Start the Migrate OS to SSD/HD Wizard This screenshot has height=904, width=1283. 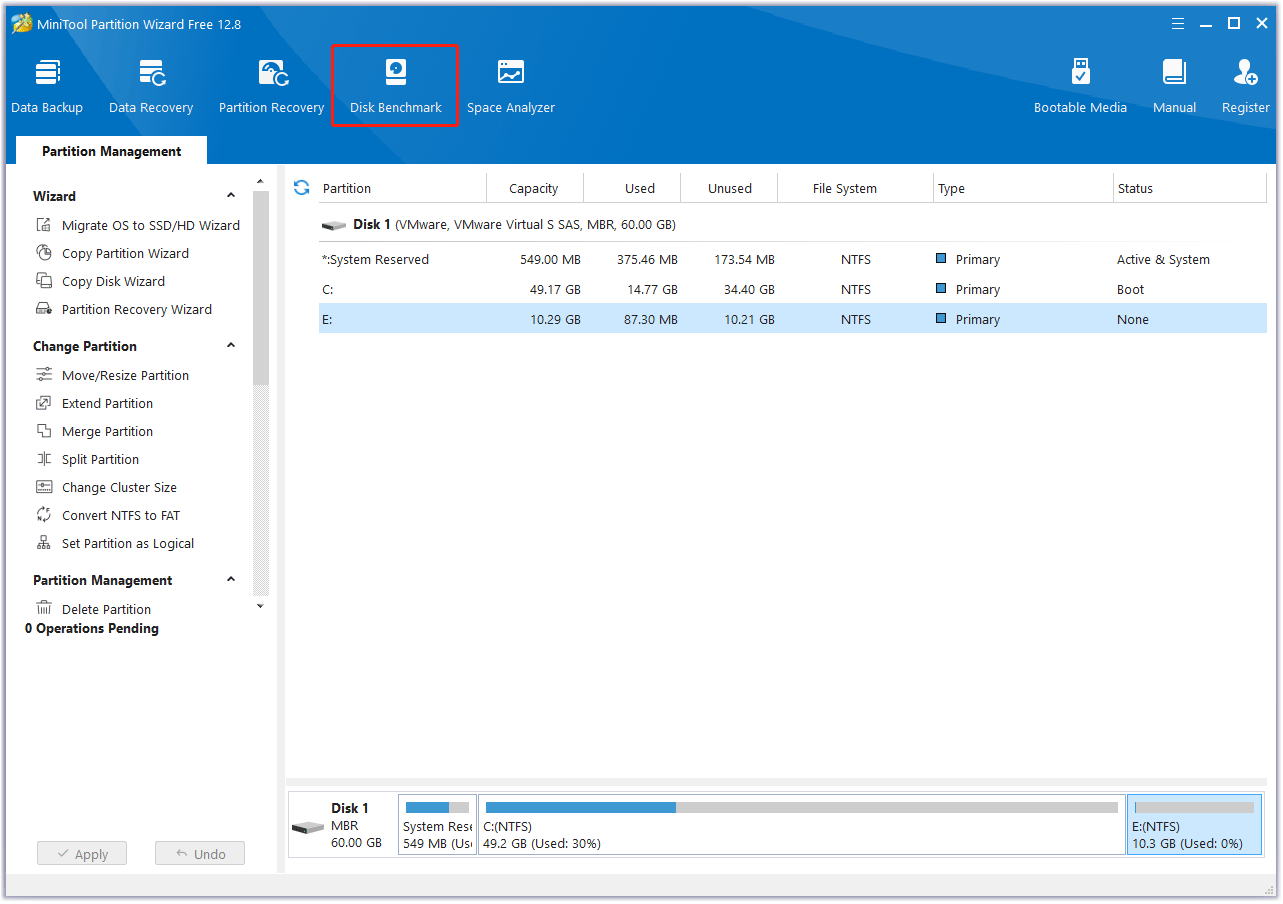point(138,225)
